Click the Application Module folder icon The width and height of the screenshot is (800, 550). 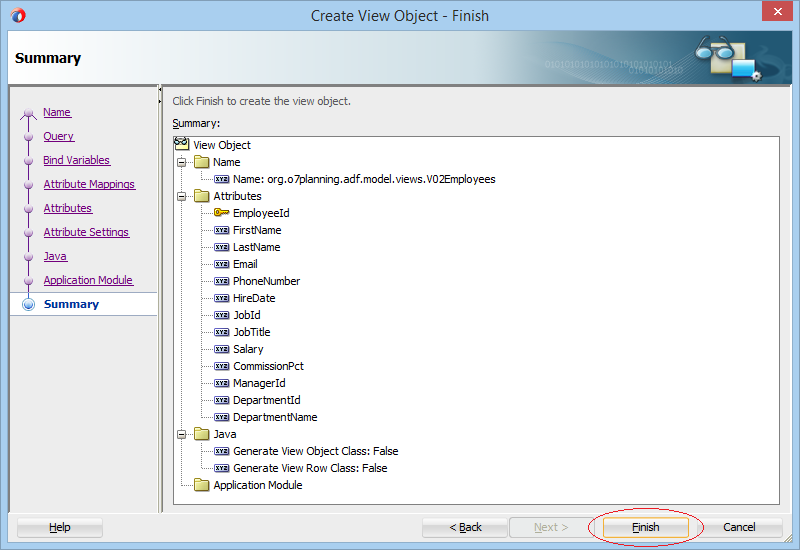[x=202, y=485]
